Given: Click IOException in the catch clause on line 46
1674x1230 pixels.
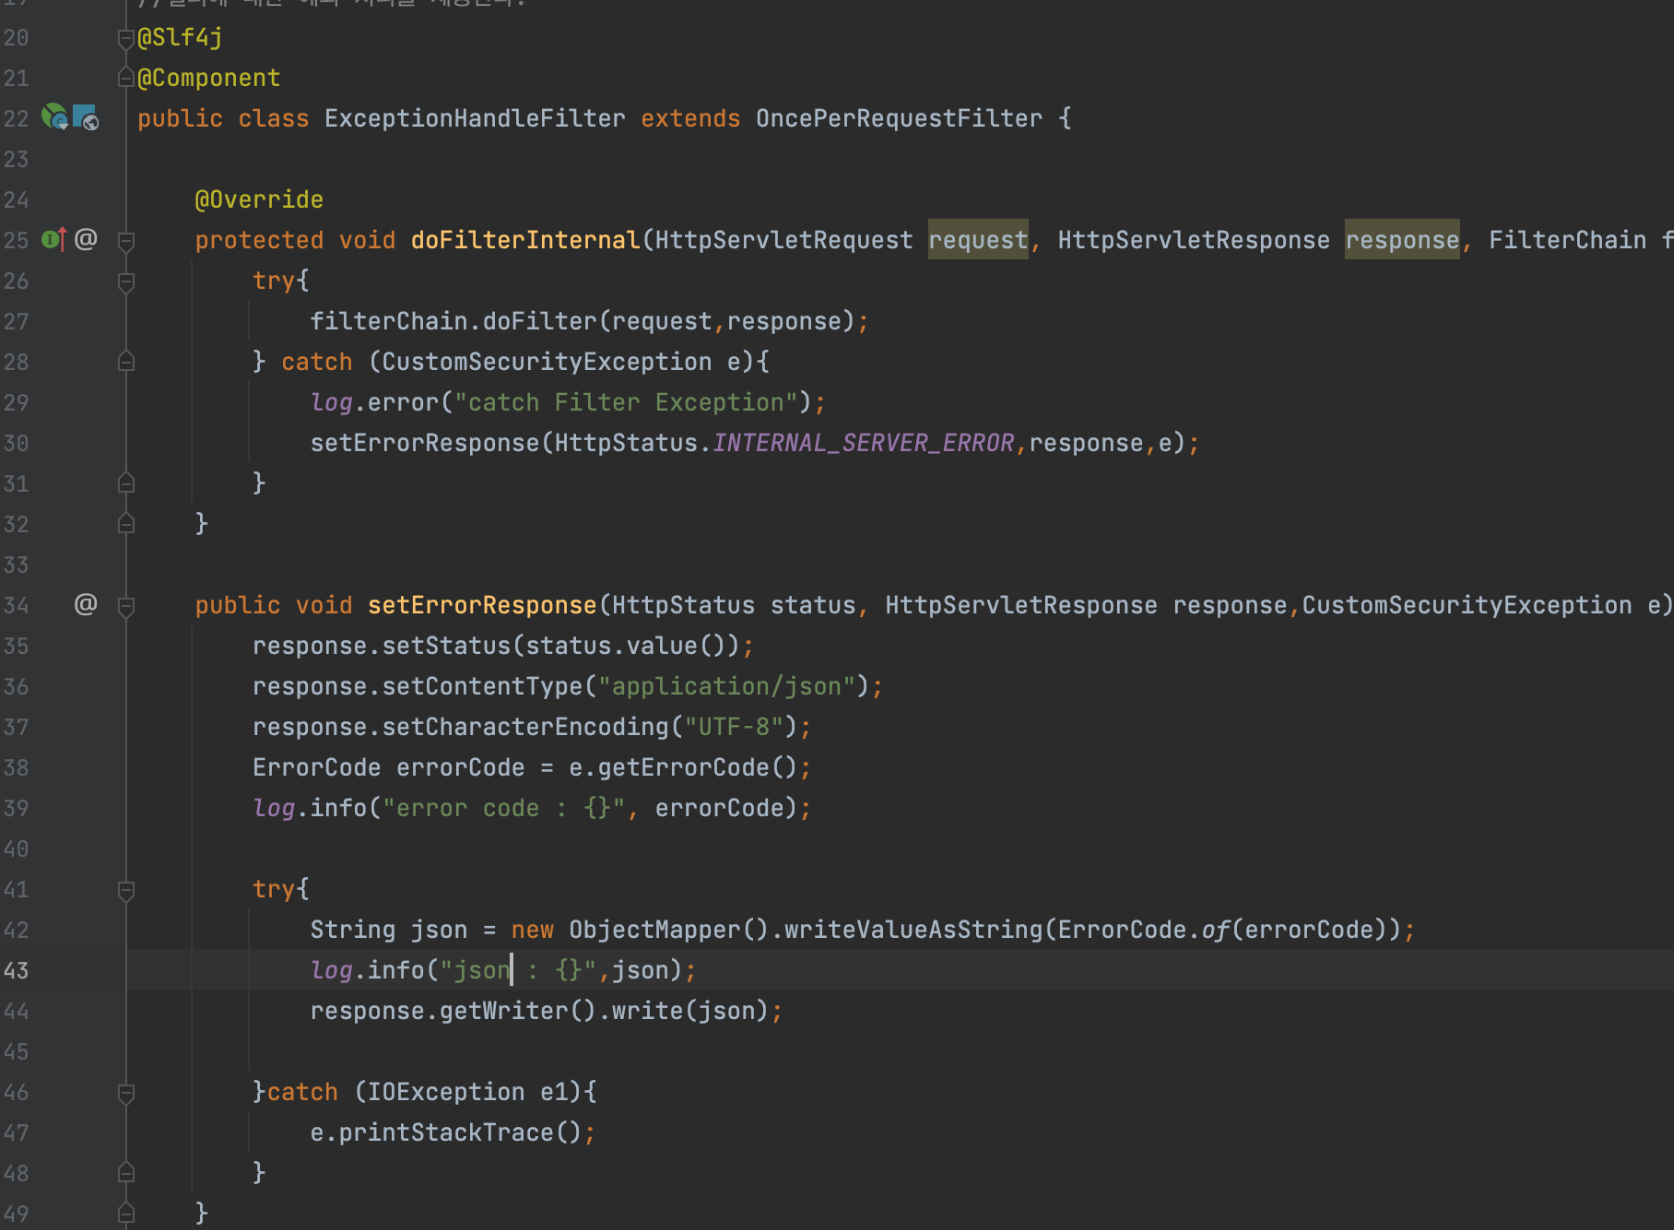Looking at the screenshot, I should point(446,1092).
